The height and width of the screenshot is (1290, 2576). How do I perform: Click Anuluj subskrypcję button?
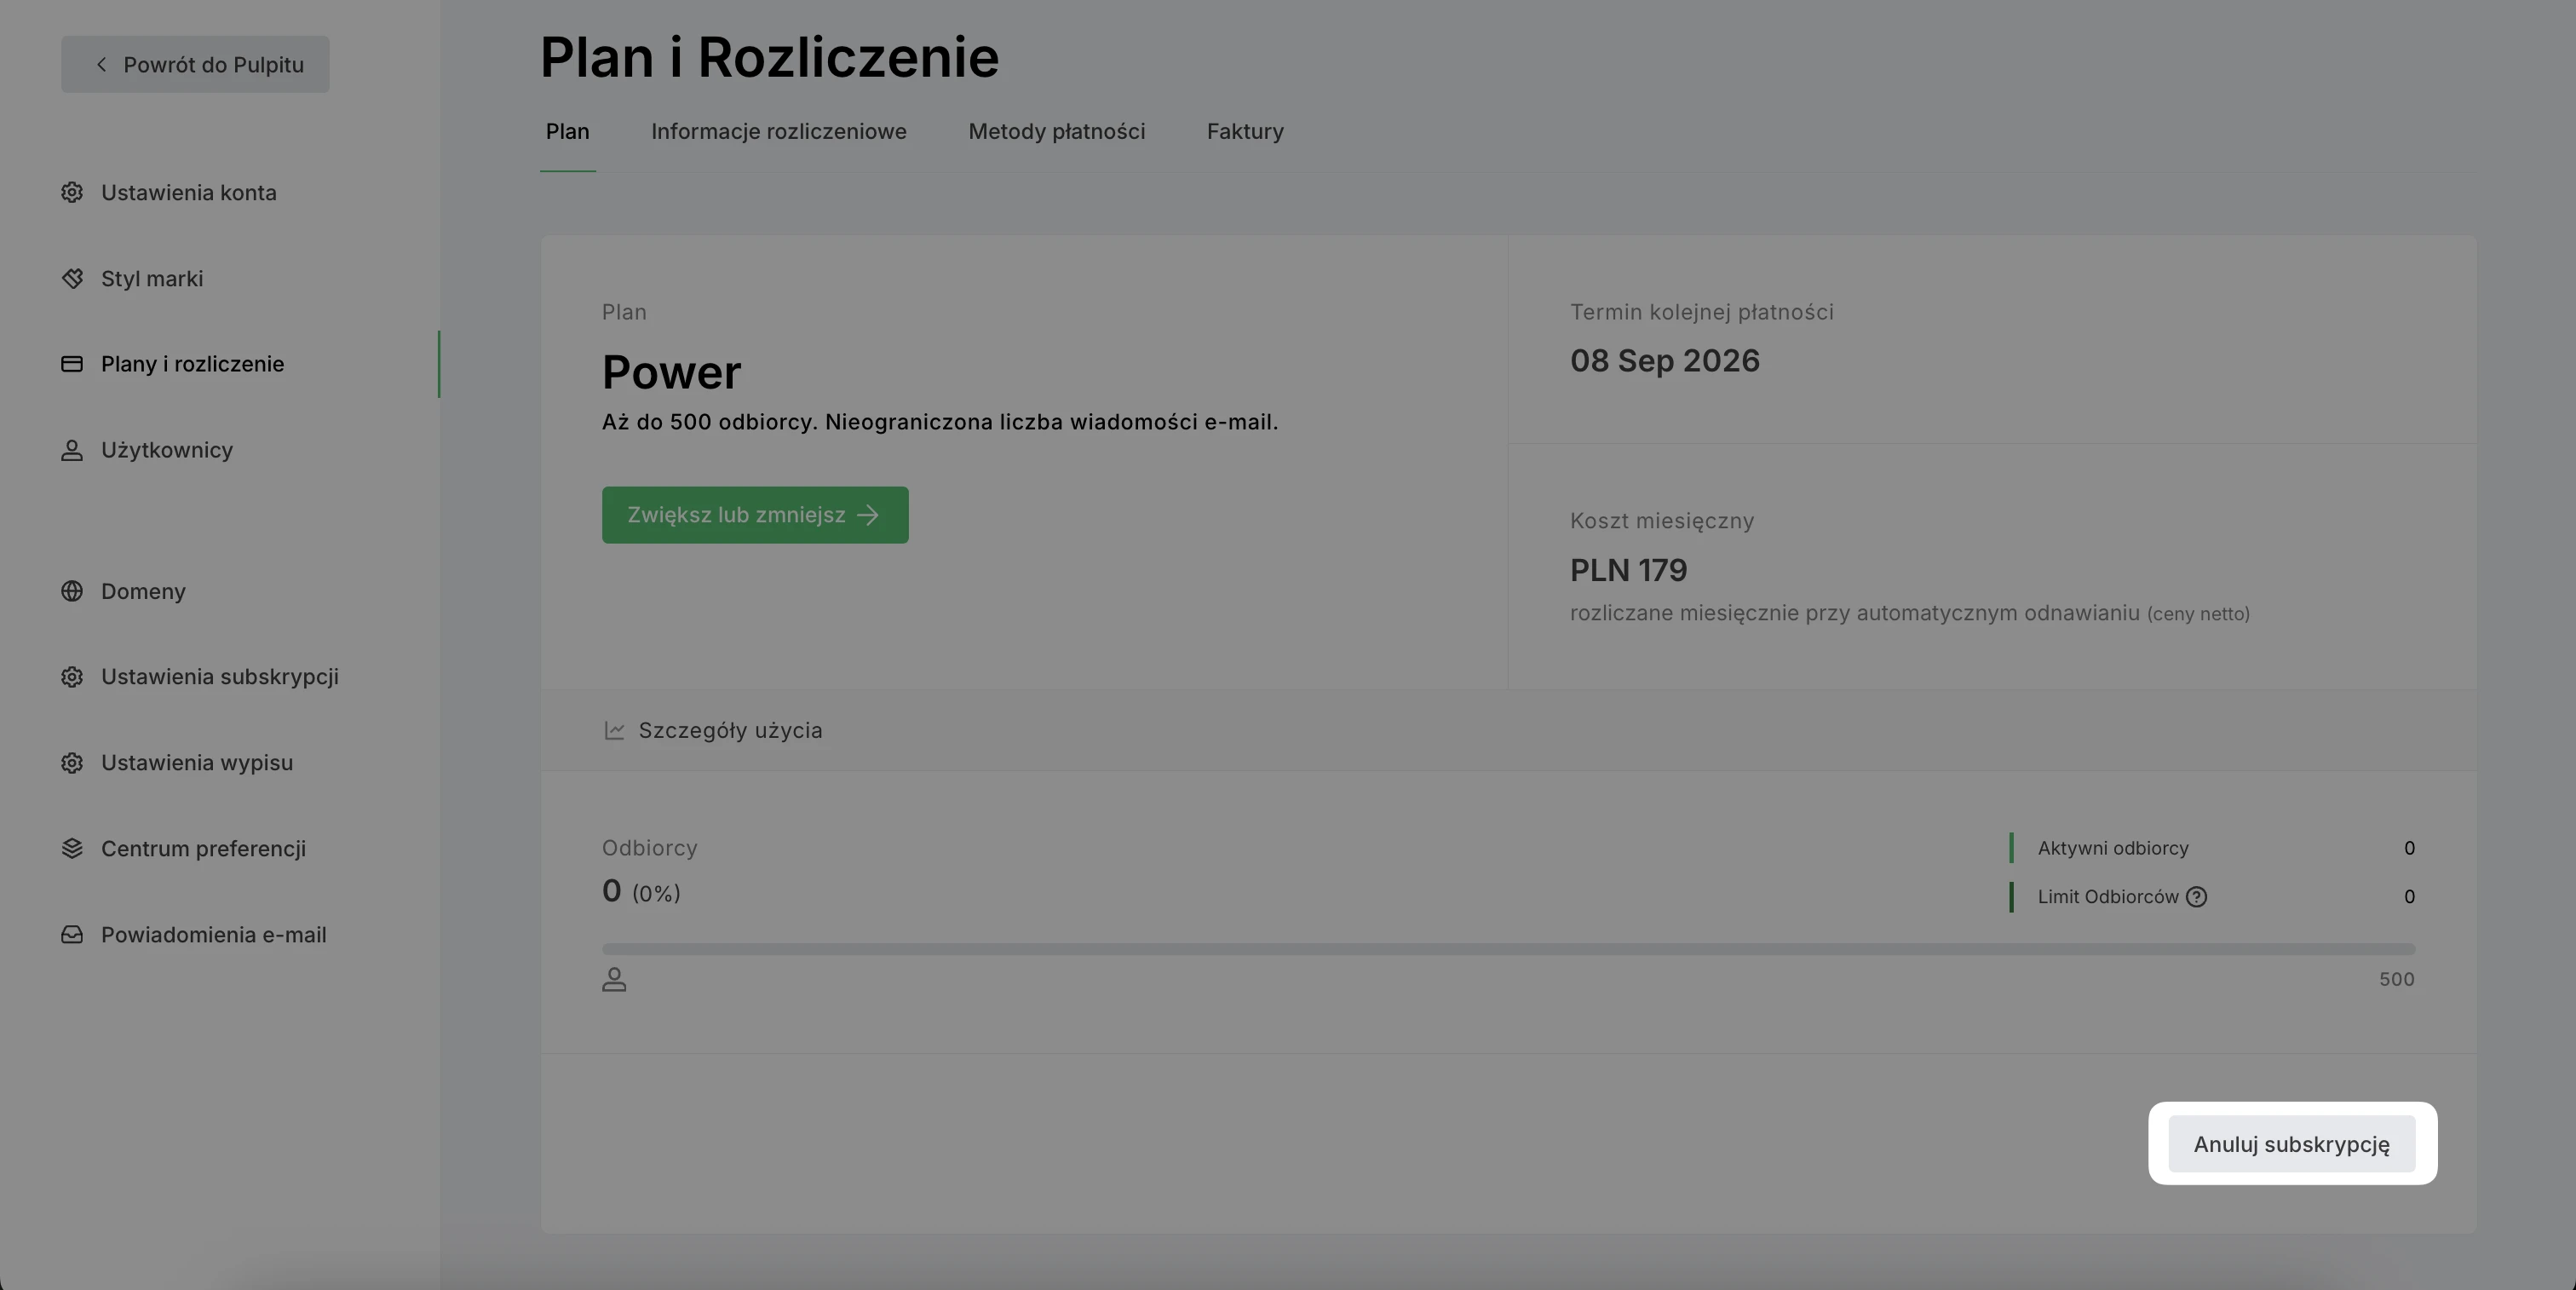point(2291,1144)
